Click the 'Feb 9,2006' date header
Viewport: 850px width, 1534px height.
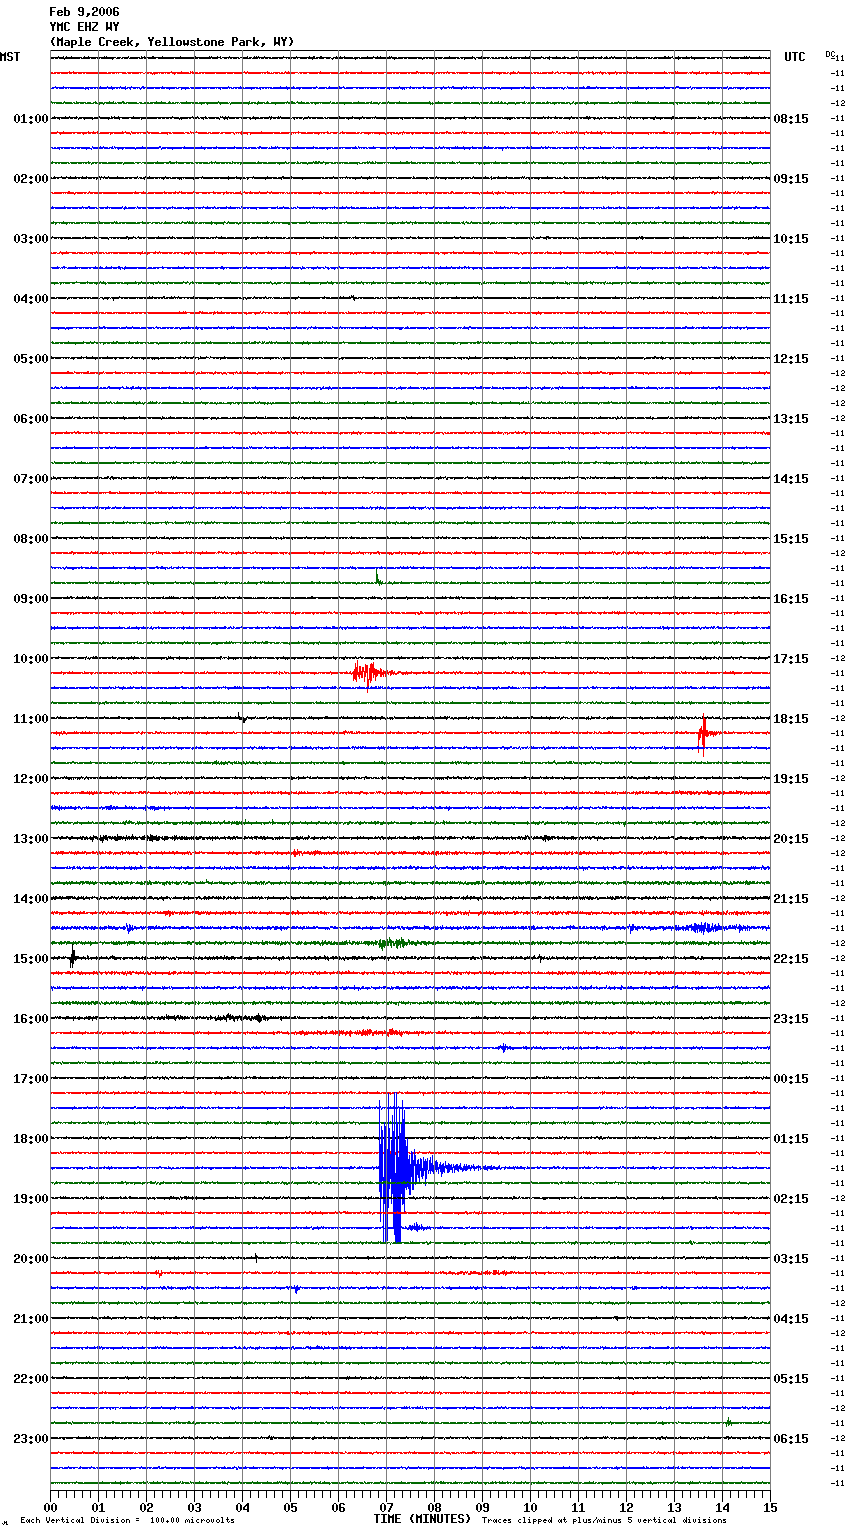(84, 12)
